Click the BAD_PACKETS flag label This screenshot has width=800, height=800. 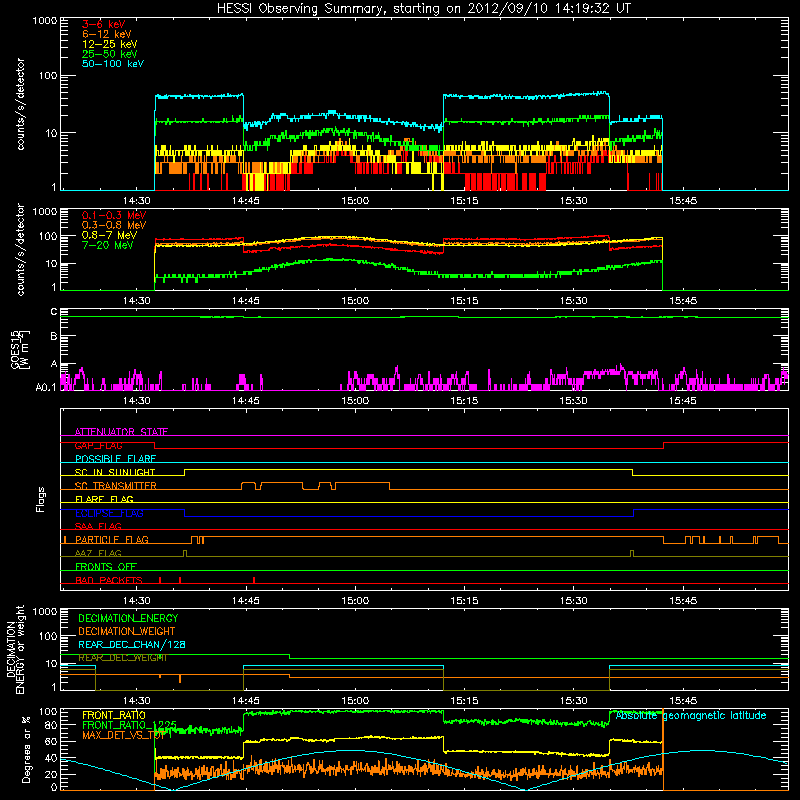109,580
